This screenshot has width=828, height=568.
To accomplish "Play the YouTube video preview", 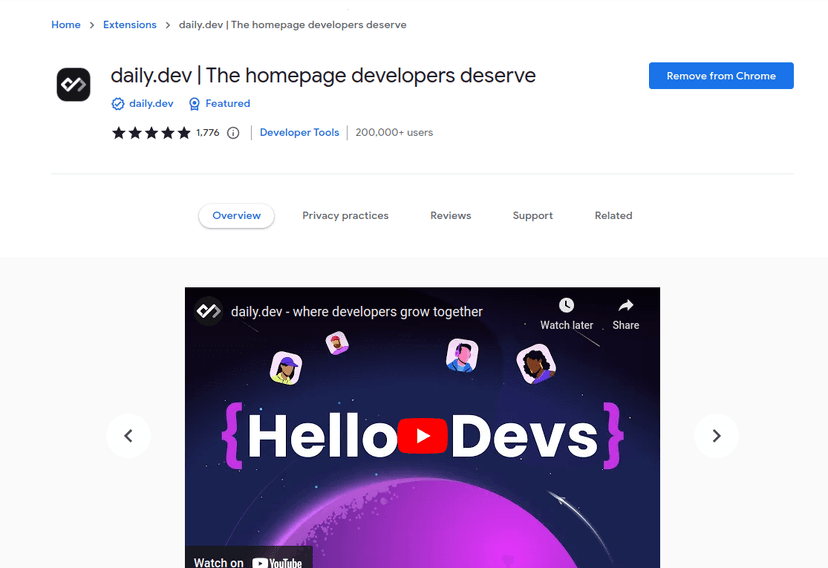I will pos(422,436).
